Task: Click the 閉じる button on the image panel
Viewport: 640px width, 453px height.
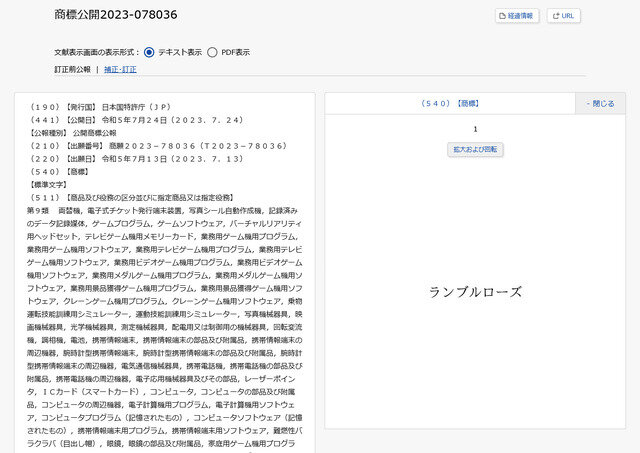Action: point(600,104)
